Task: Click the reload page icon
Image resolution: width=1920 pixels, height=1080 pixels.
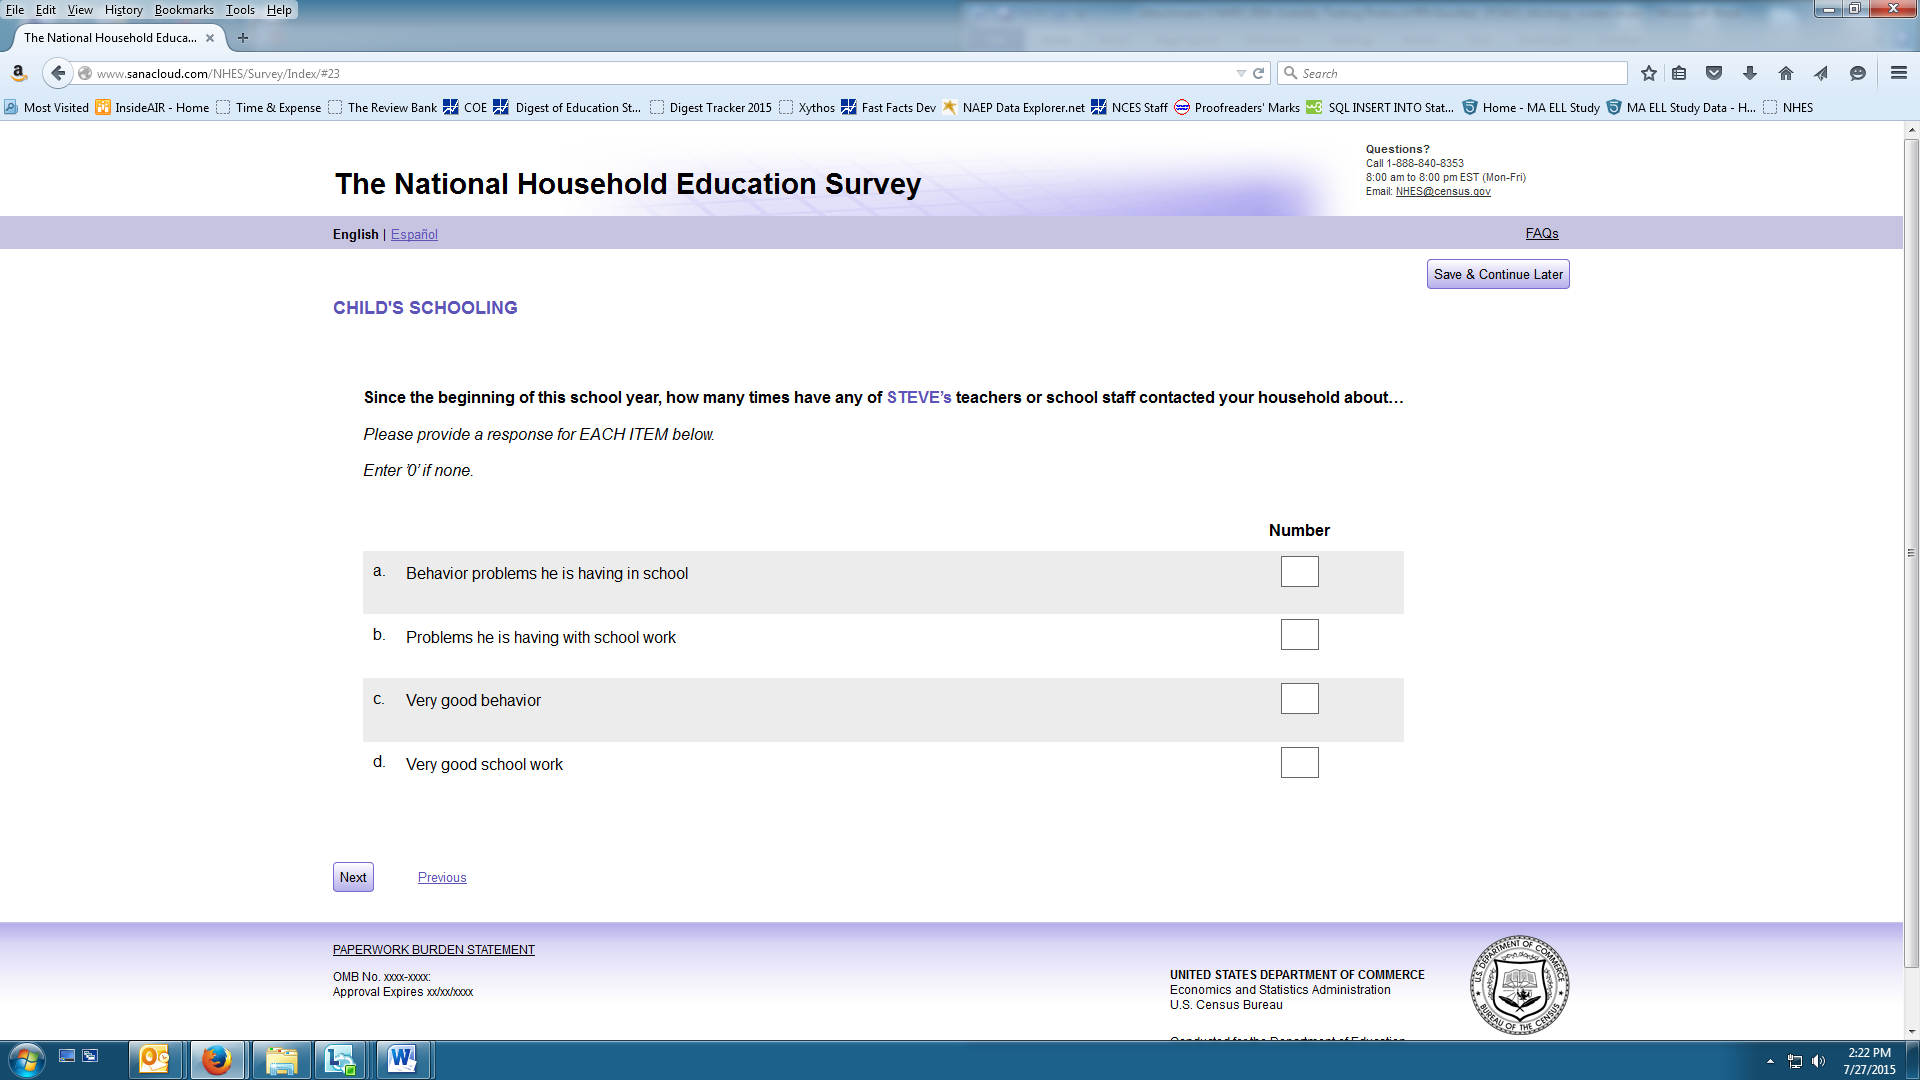Action: click(1259, 73)
